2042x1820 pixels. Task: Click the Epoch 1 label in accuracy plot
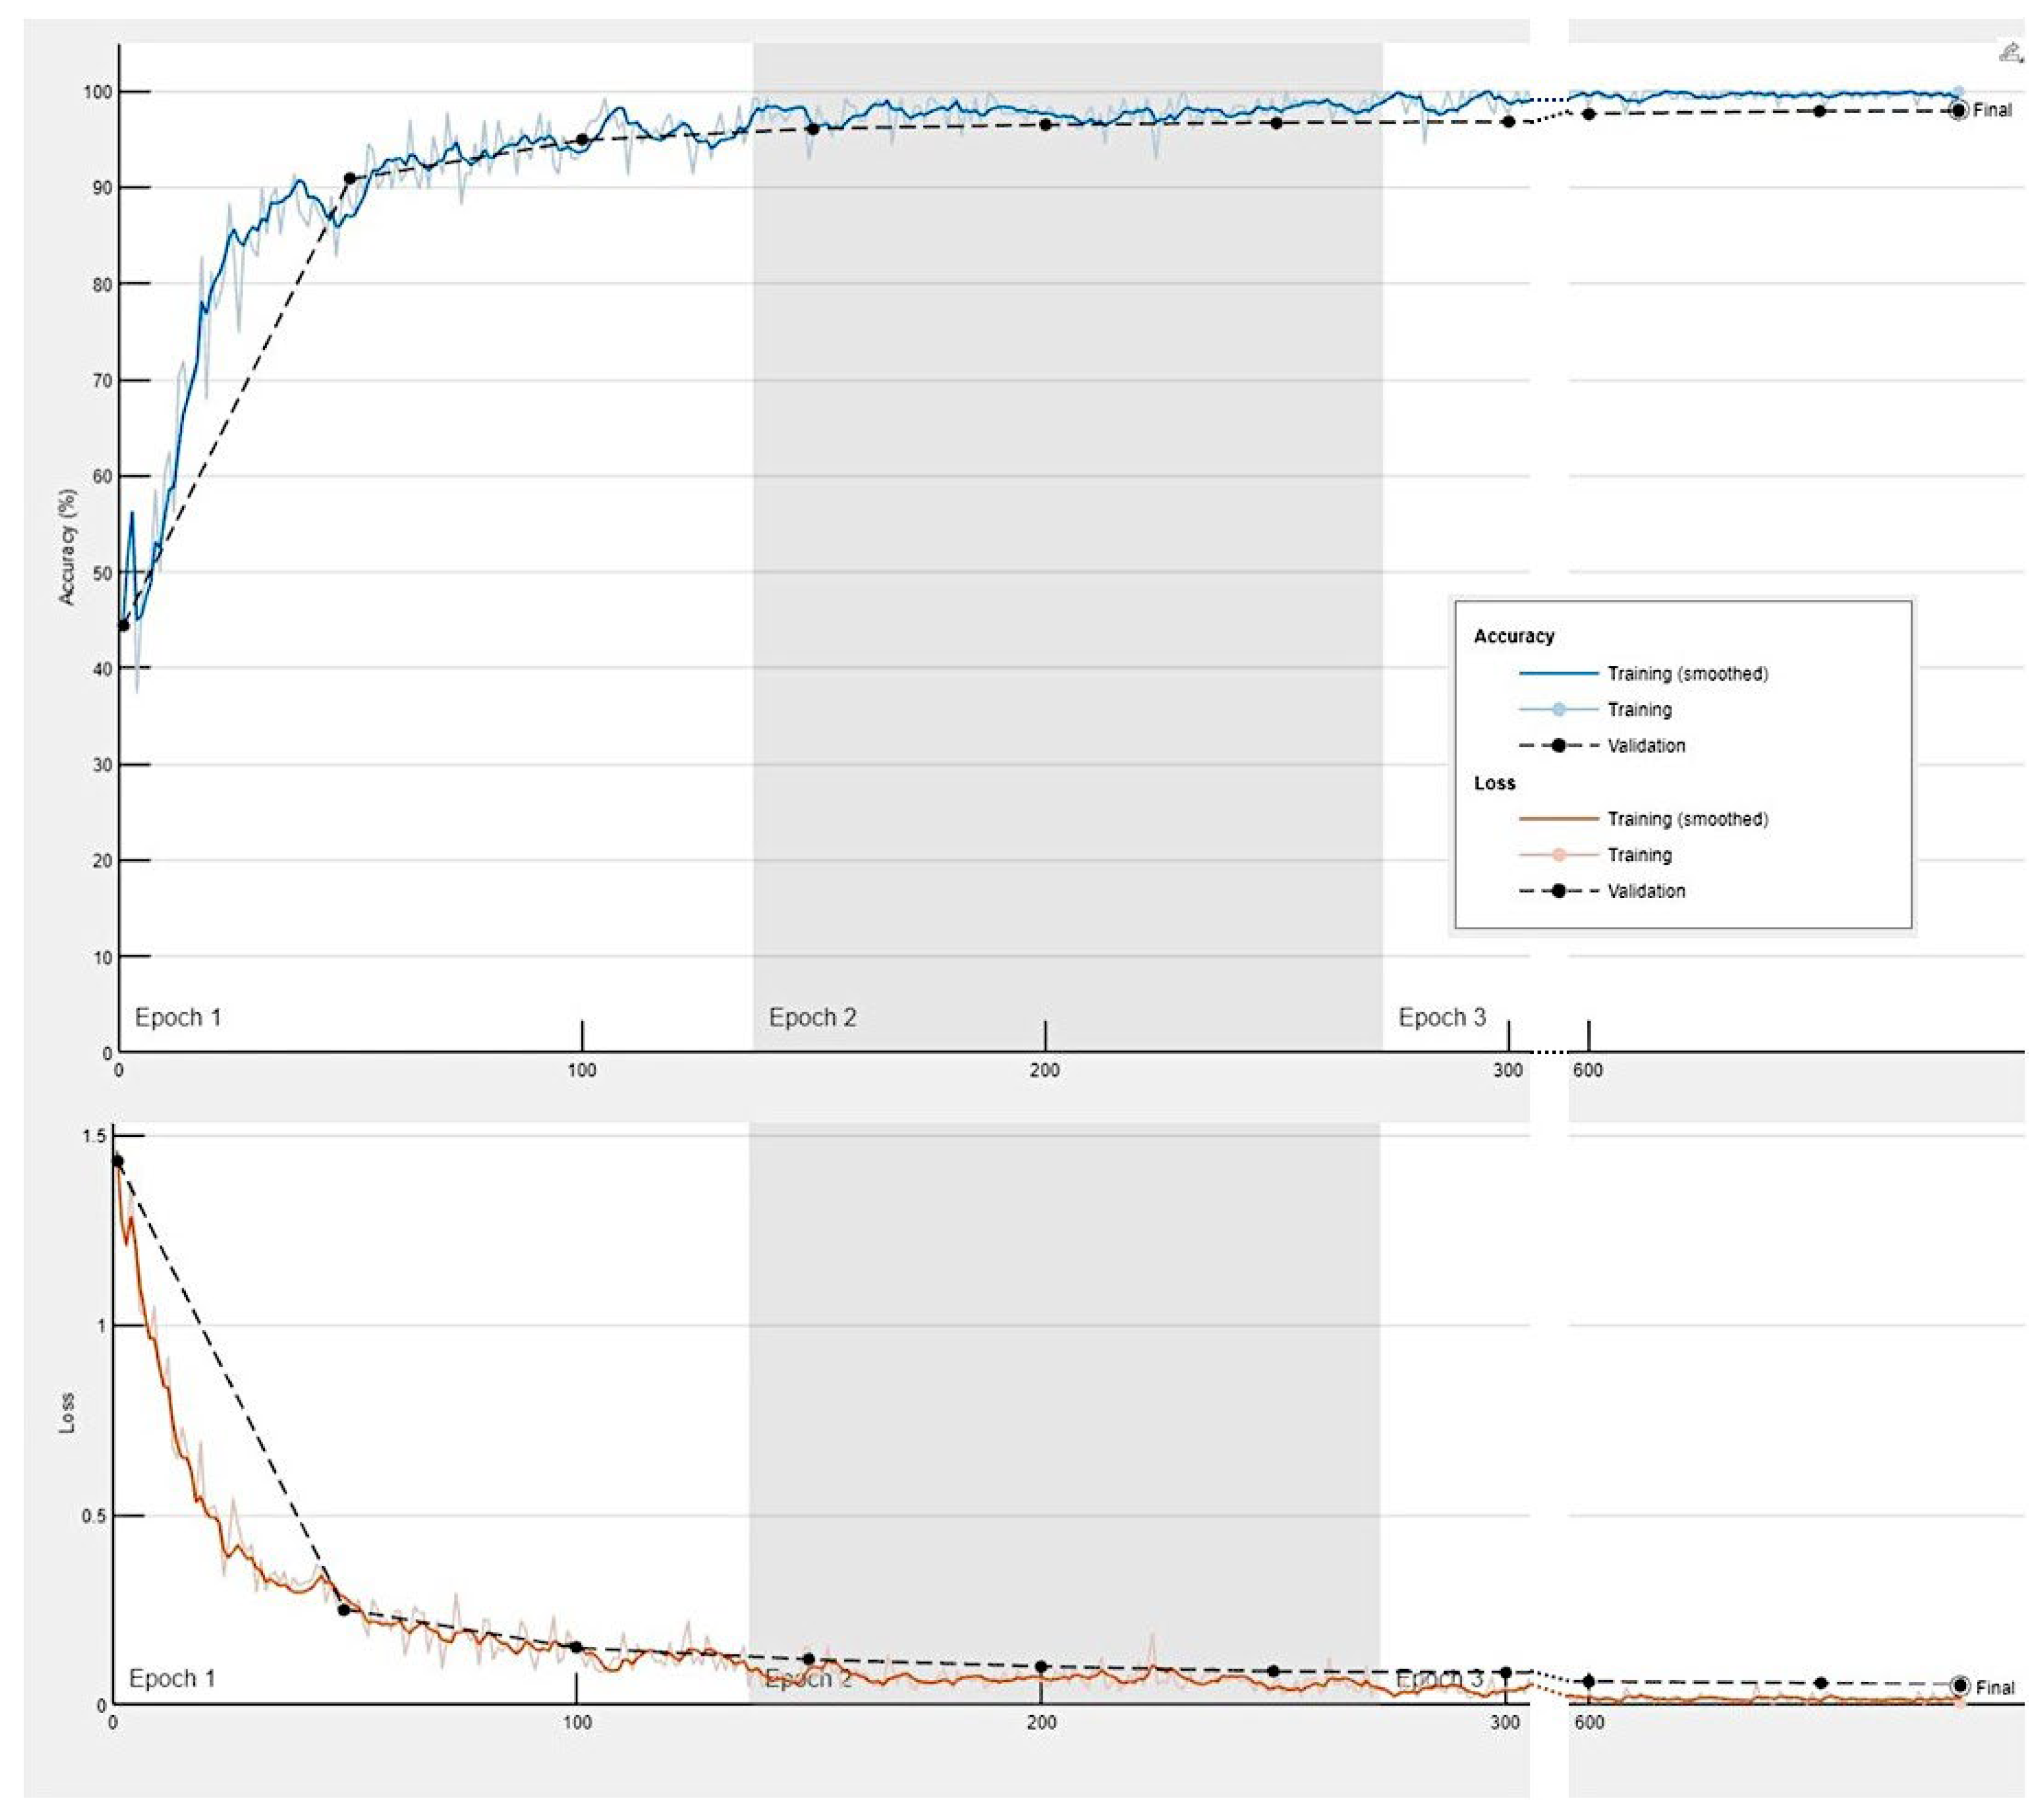[x=178, y=1018]
